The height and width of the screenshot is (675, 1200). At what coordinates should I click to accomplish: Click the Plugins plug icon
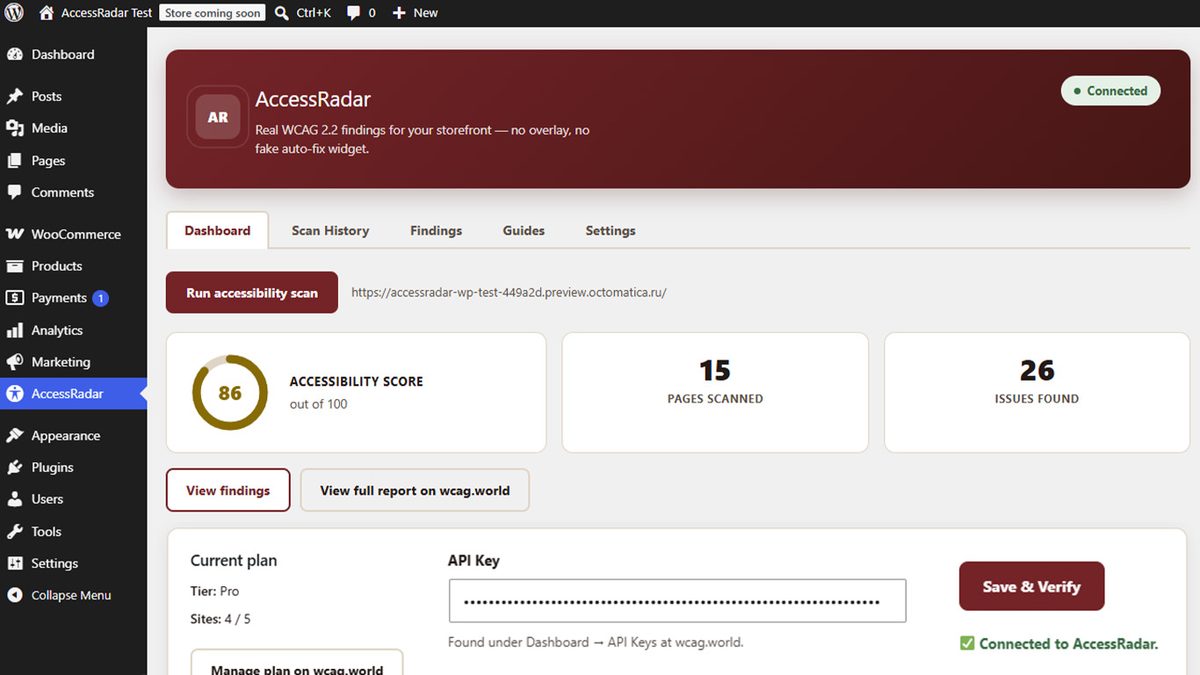tap(14, 467)
